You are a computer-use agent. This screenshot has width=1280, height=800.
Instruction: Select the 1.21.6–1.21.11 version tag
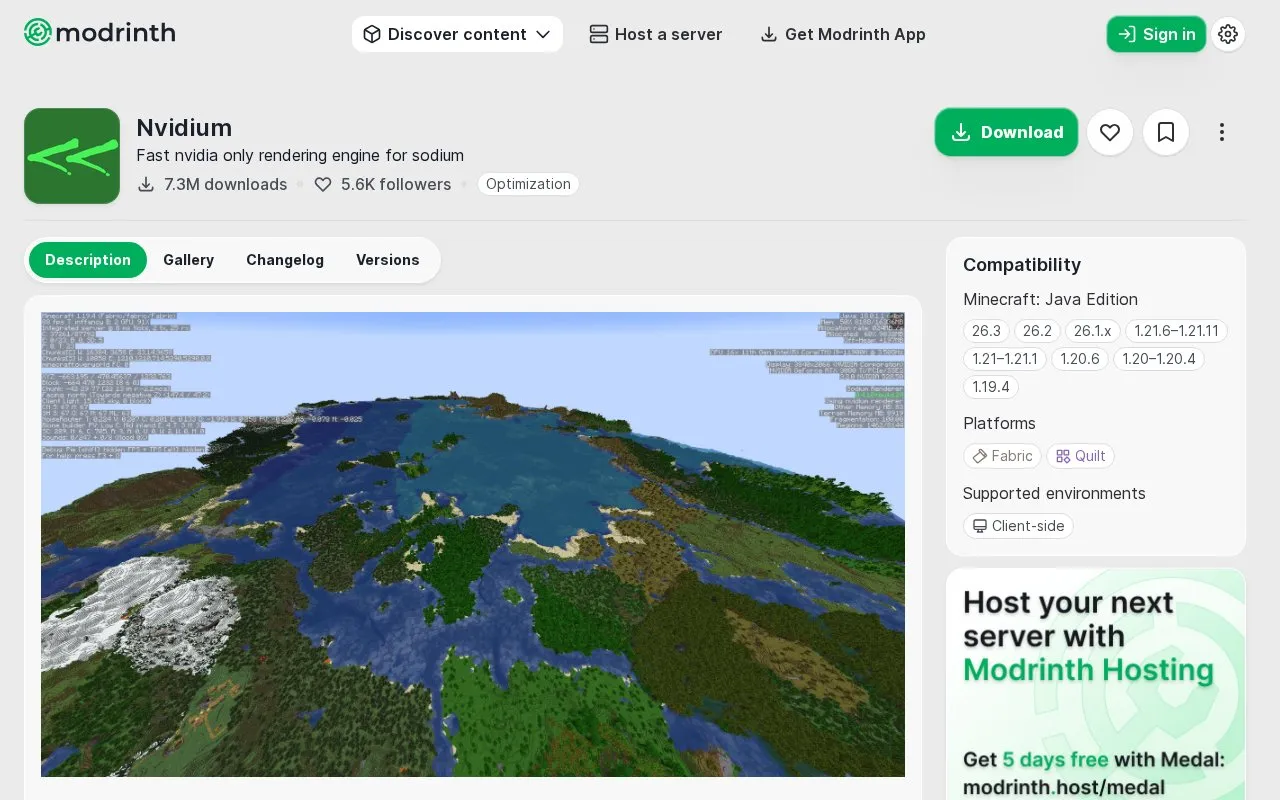coord(1176,331)
